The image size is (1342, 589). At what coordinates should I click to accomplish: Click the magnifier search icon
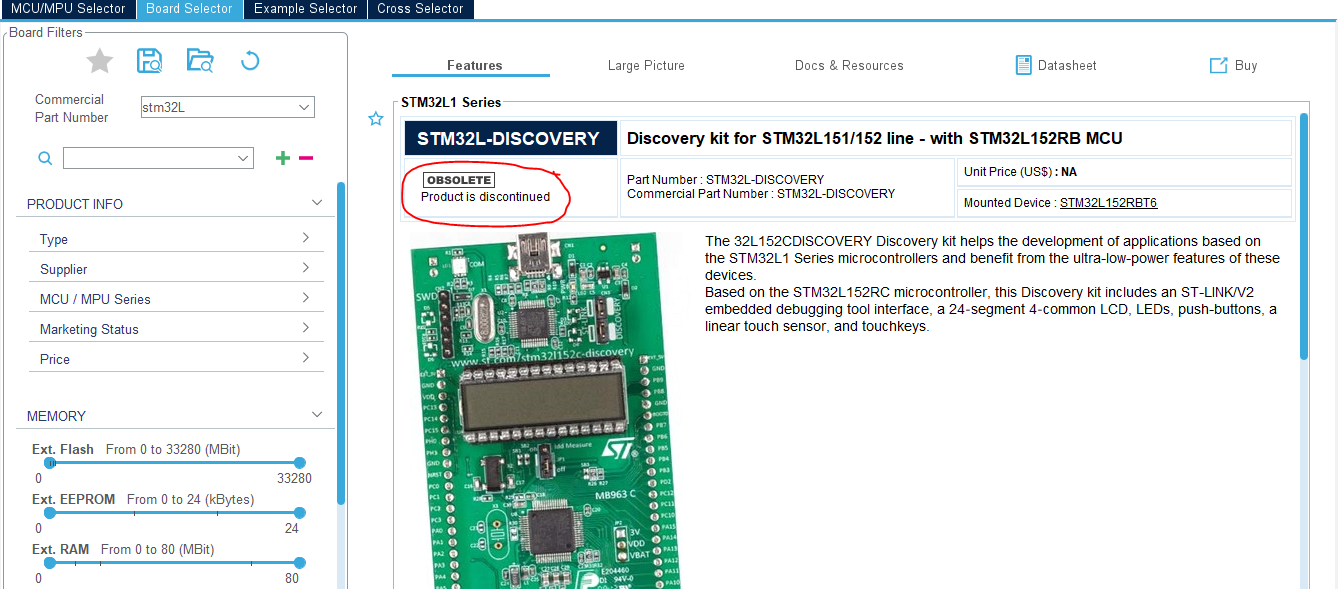(44, 158)
